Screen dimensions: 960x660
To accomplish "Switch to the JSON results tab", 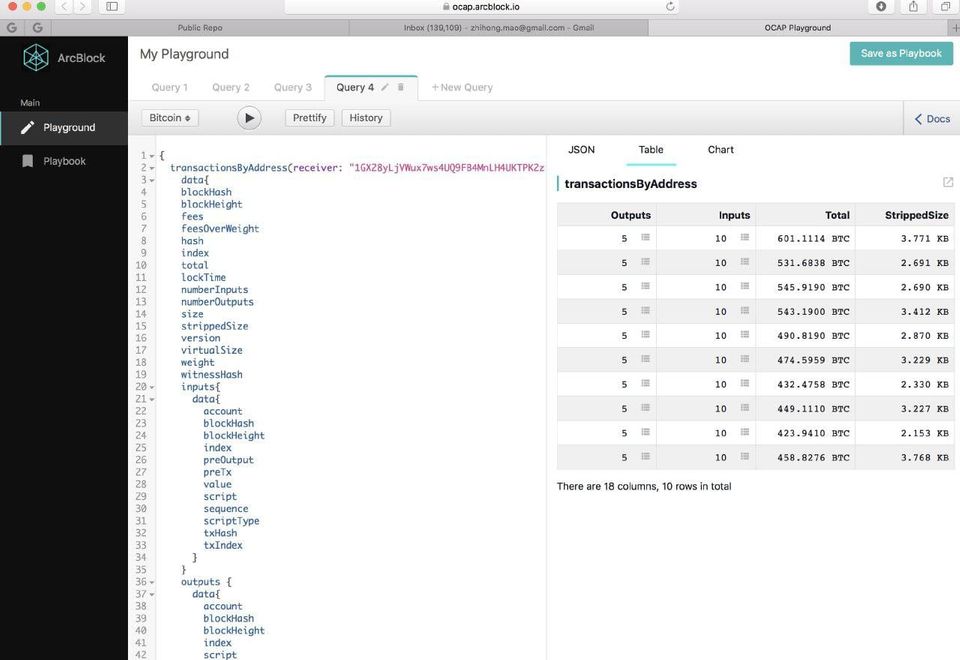I will click(x=581, y=150).
